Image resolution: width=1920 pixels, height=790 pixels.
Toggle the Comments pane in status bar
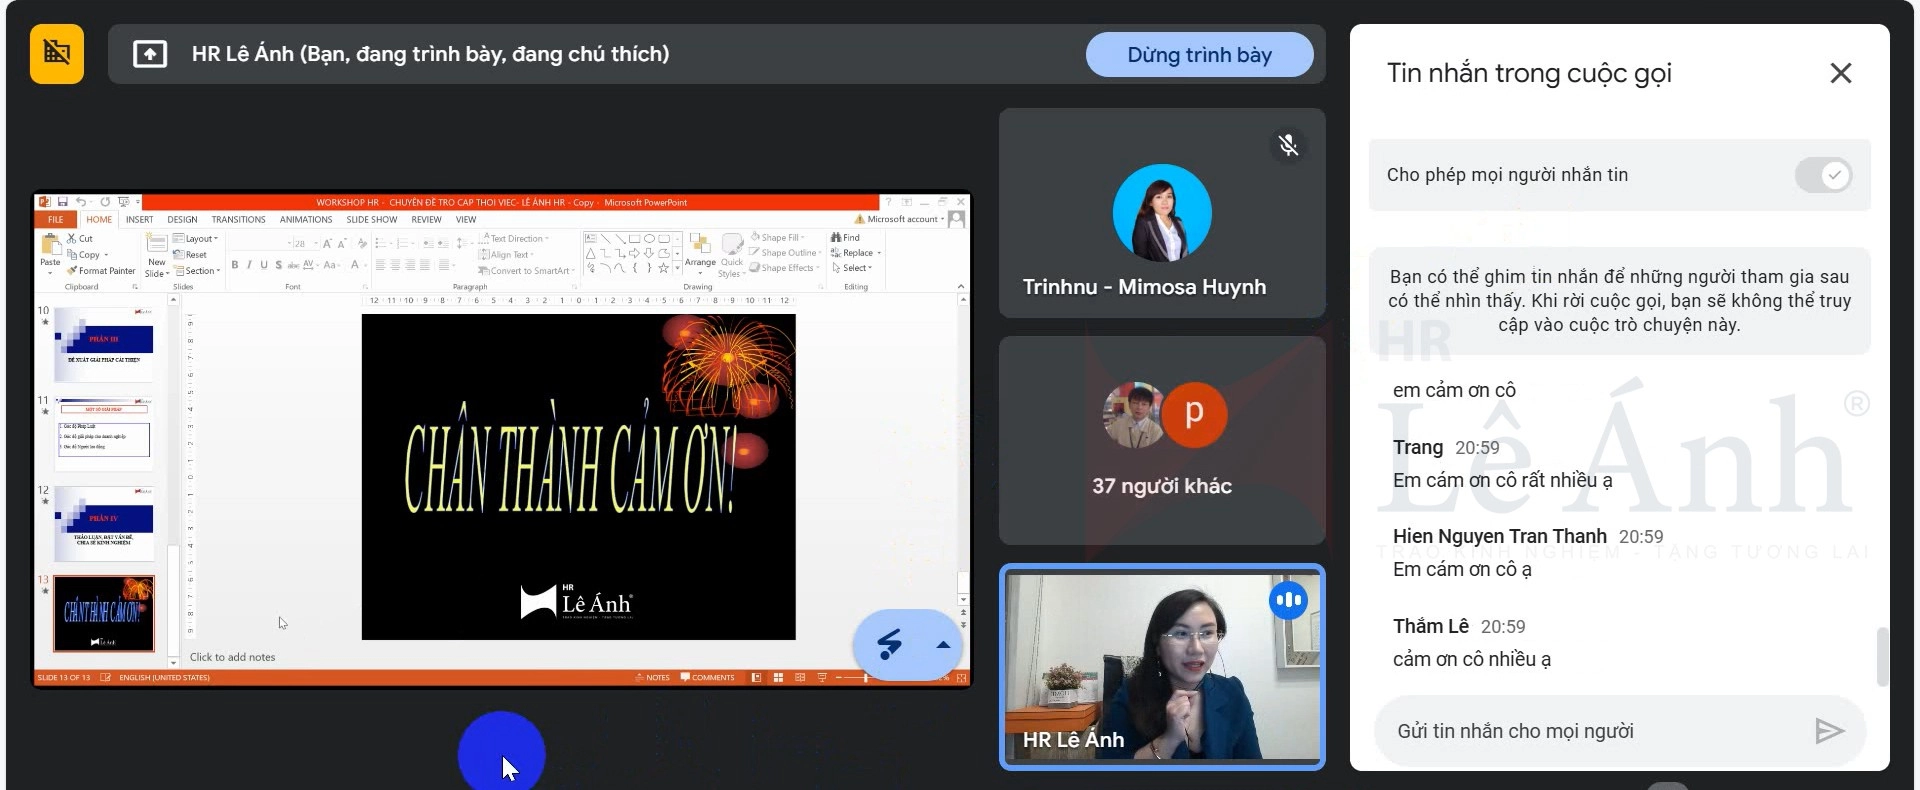point(708,678)
